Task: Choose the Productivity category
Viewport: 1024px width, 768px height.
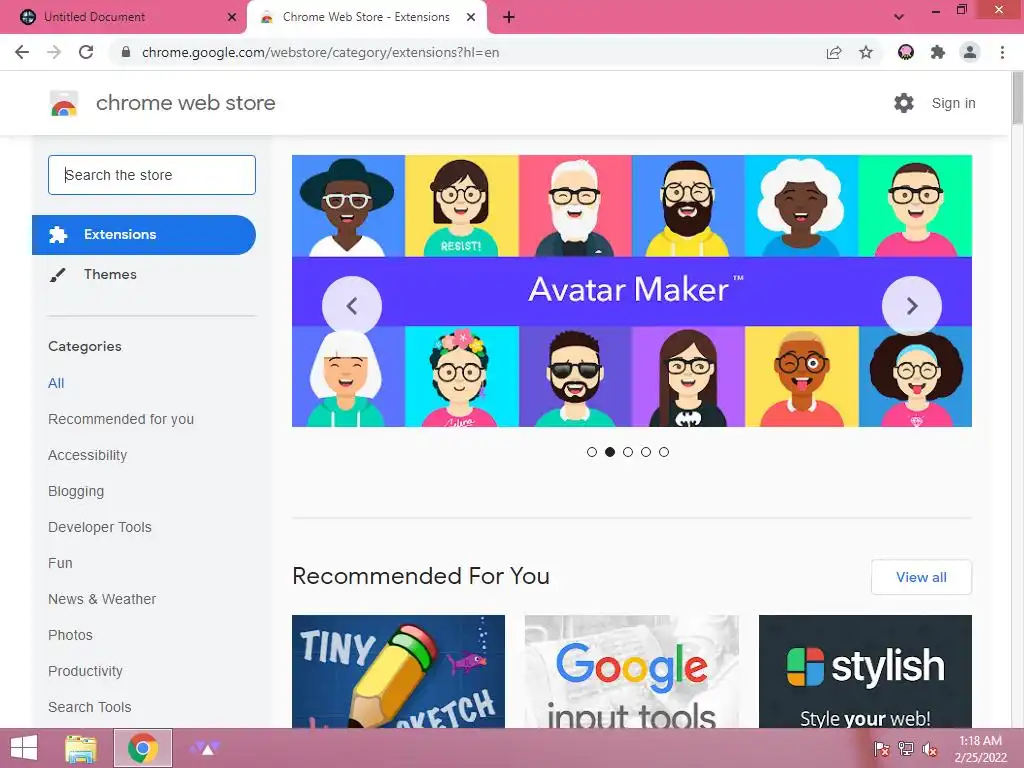Action: pos(86,671)
